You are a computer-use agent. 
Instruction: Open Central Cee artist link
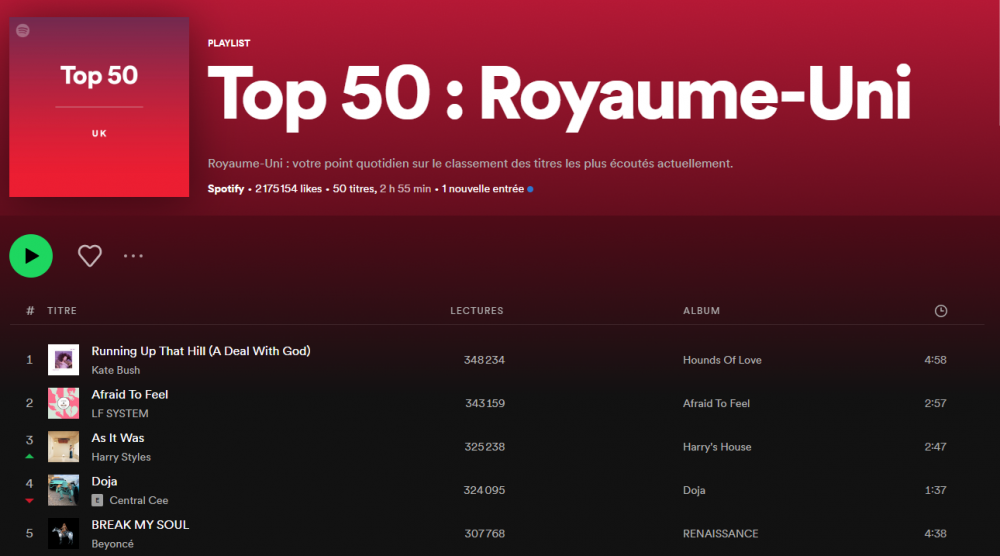point(138,500)
